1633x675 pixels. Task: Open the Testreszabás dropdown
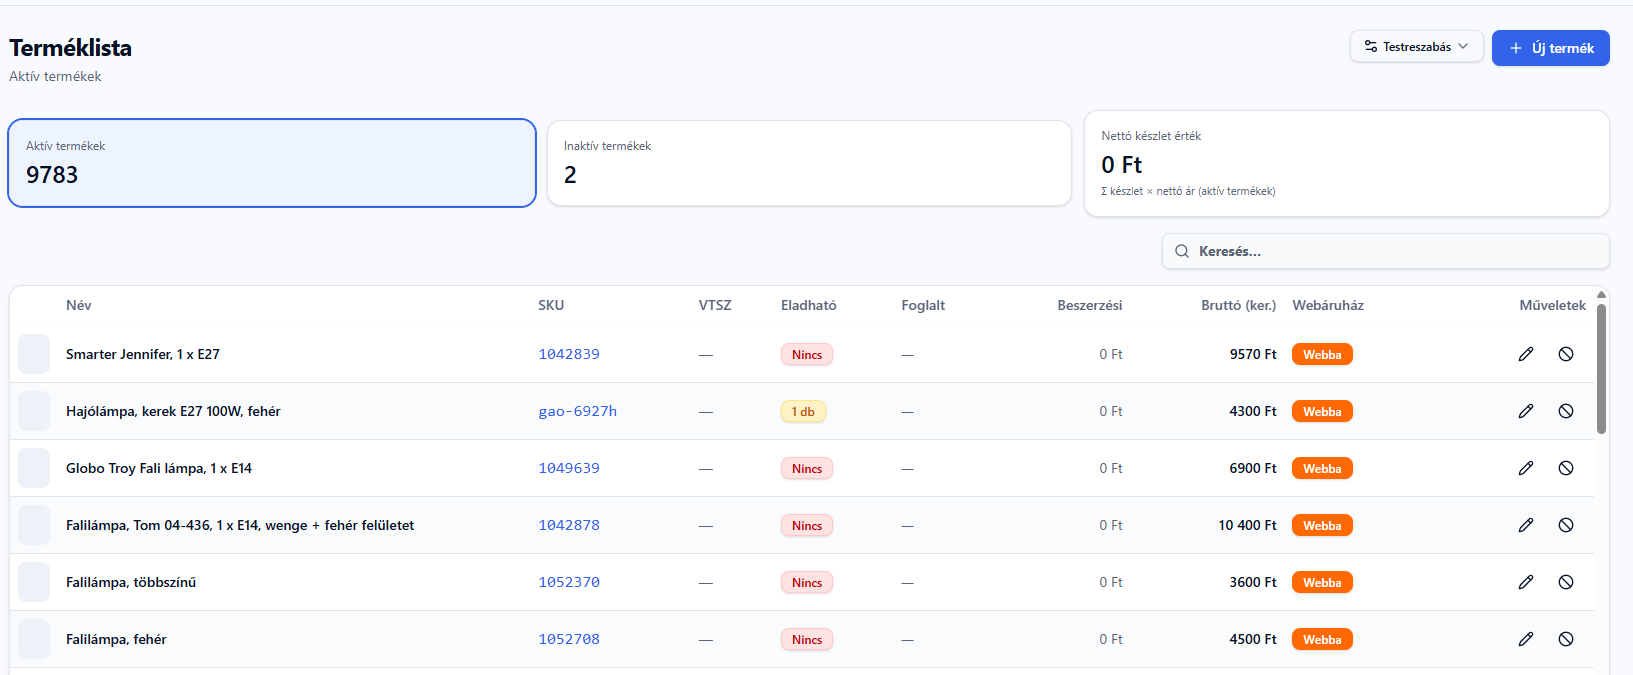1416,47
